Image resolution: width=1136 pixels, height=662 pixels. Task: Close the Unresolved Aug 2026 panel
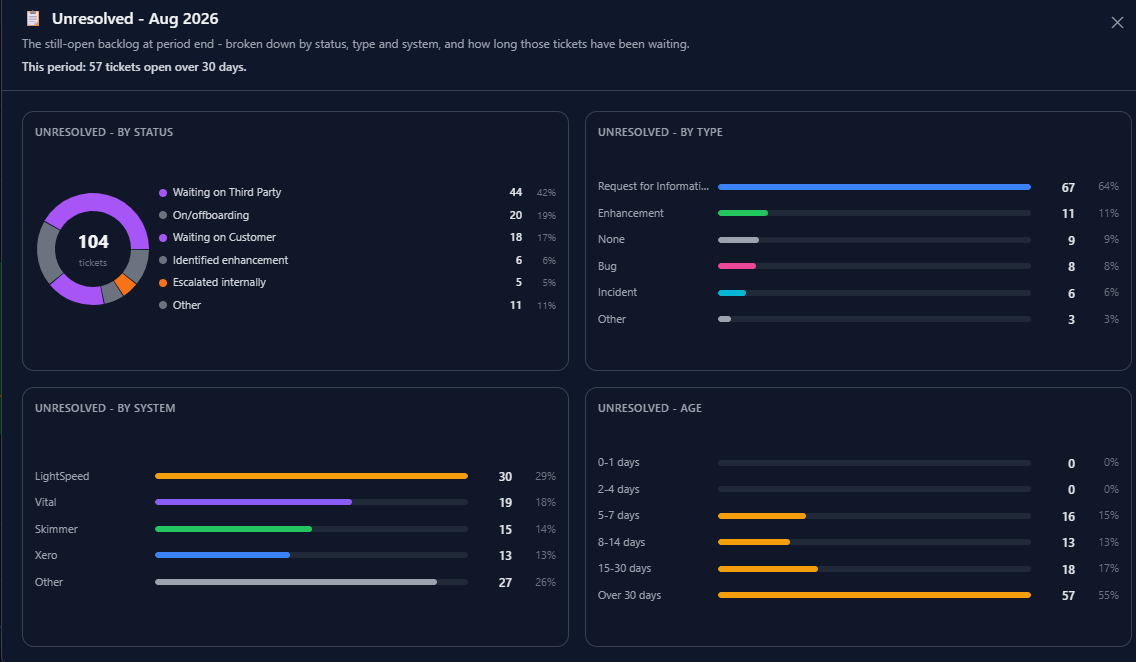(1117, 22)
